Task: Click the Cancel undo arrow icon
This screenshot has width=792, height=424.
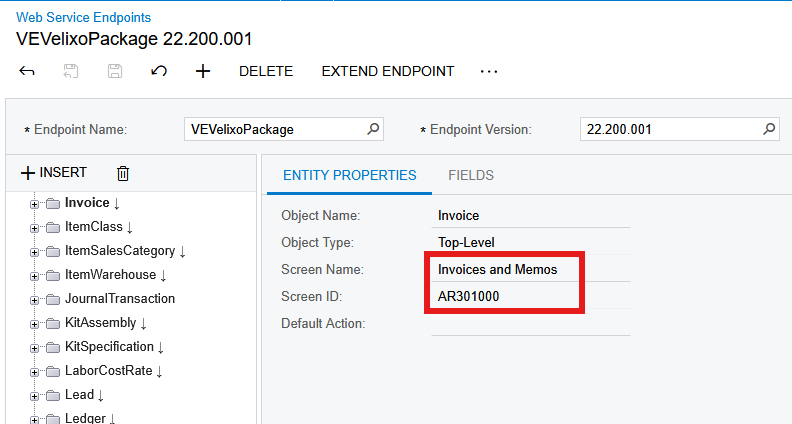Action: click(x=159, y=71)
